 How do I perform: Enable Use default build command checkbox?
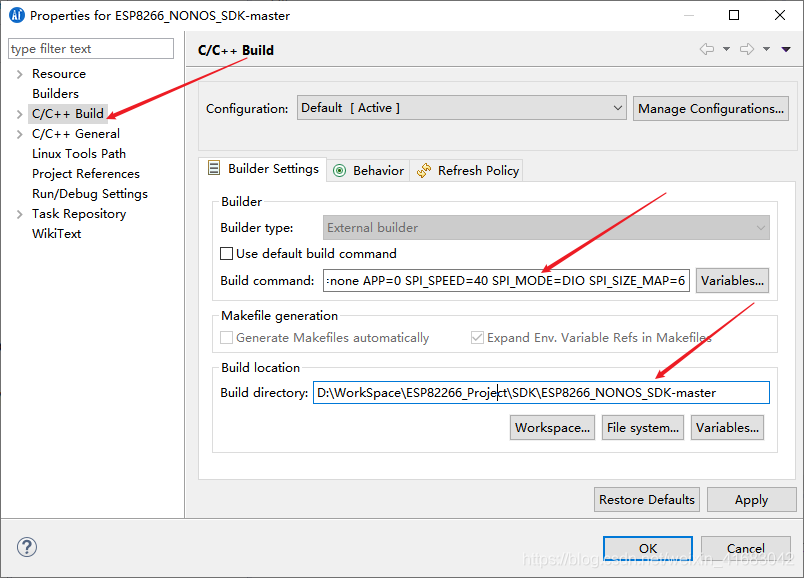pyautogui.click(x=226, y=253)
